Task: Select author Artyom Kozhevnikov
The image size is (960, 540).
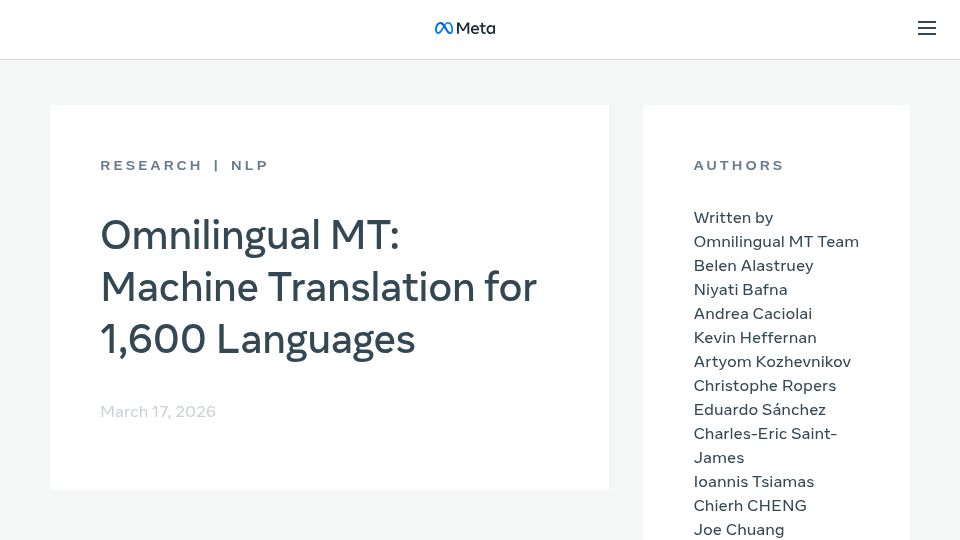Action: click(772, 362)
